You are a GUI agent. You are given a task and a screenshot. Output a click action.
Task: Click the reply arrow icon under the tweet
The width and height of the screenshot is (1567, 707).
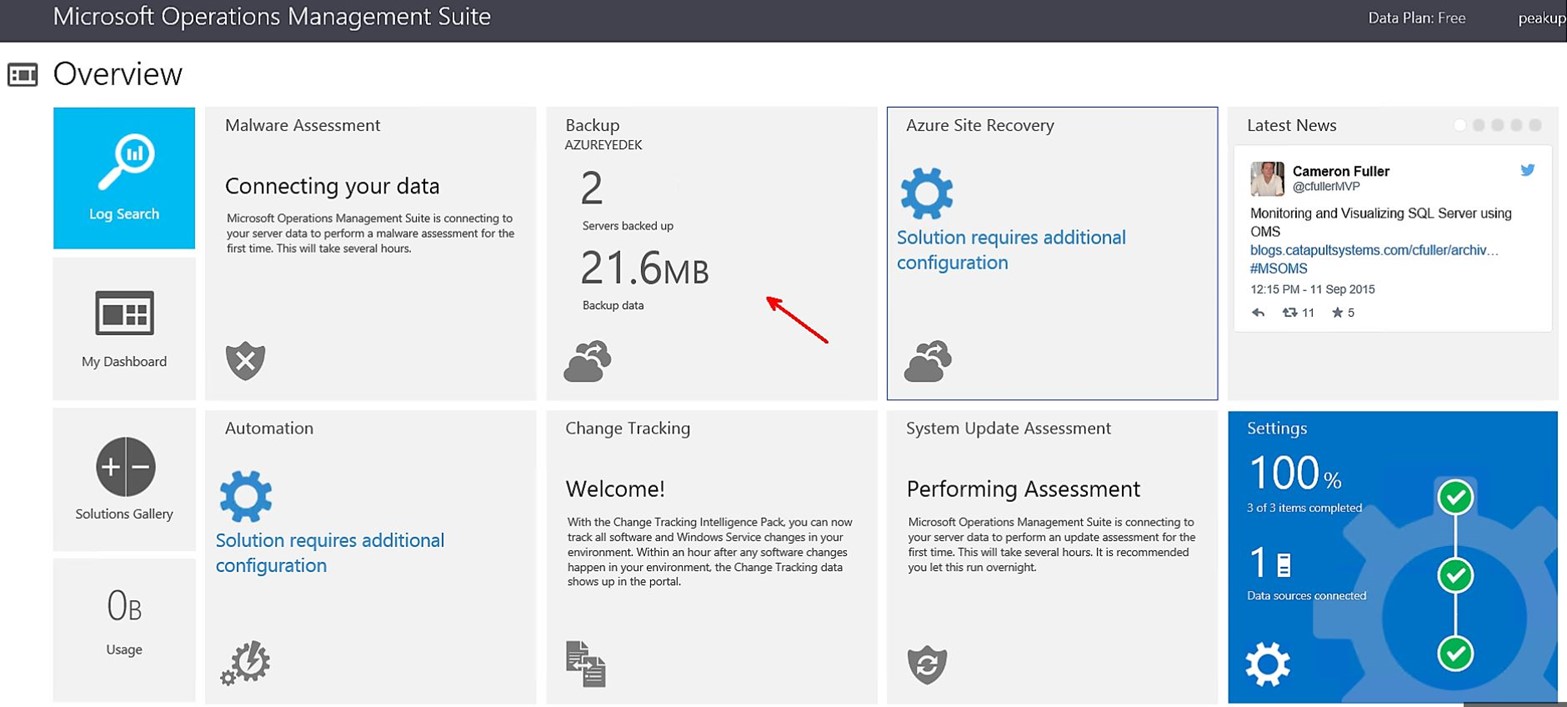pos(1258,313)
